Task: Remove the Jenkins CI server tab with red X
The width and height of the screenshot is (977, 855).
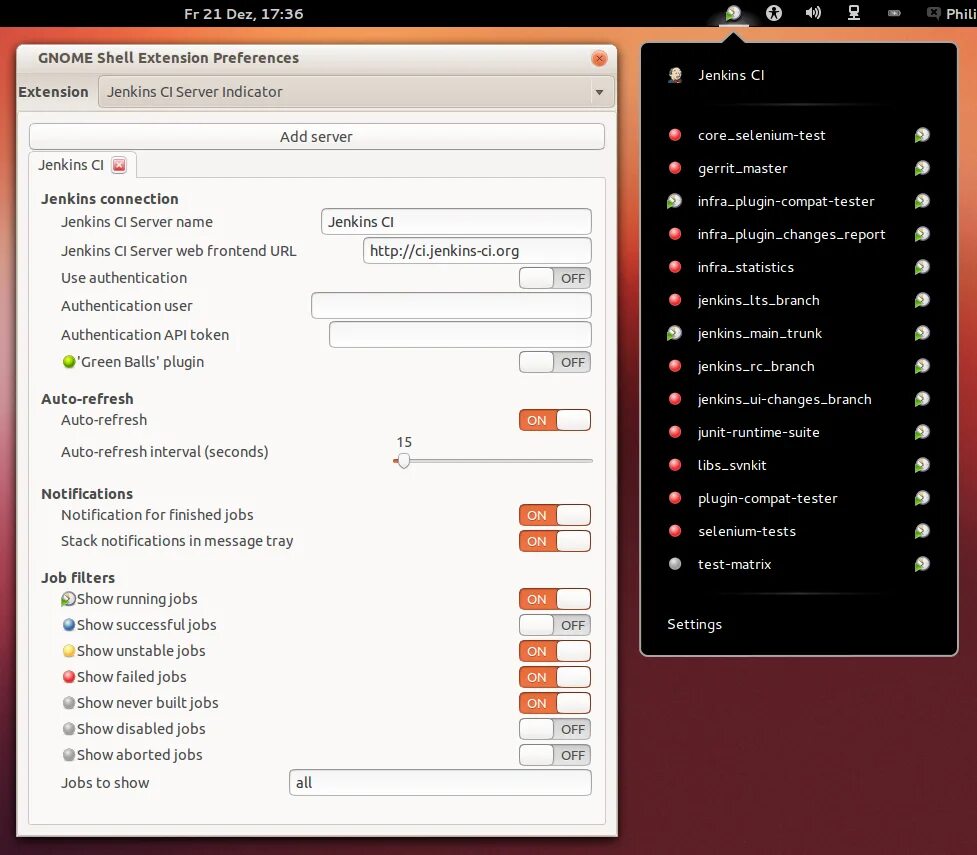Action: tap(119, 165)
